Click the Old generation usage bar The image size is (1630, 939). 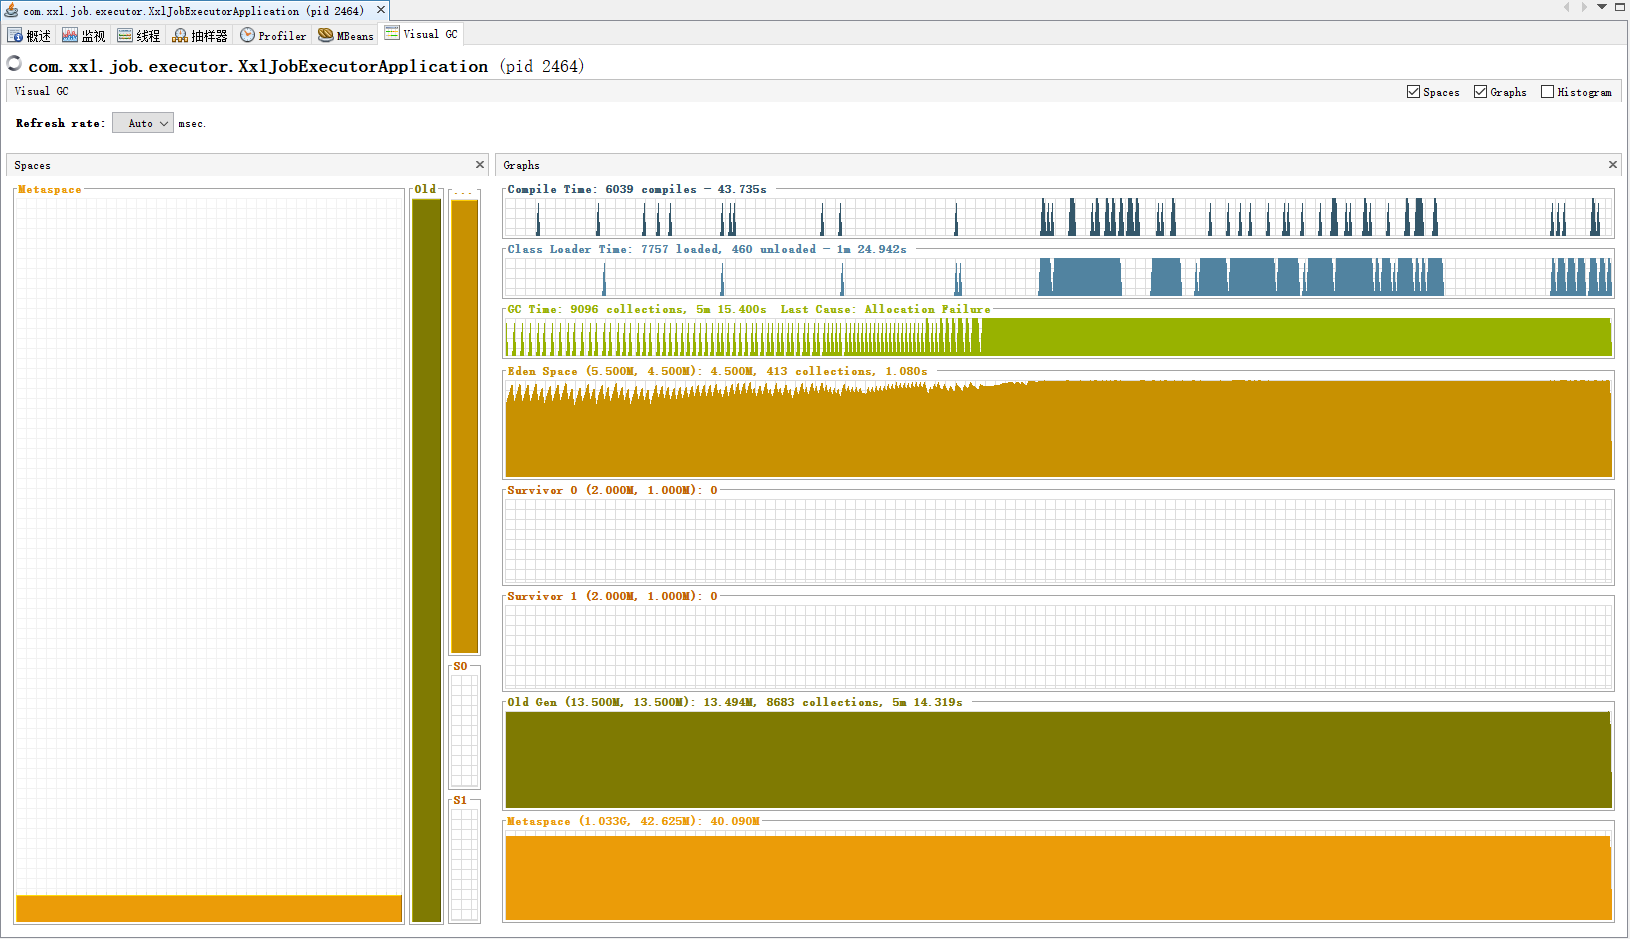426,558
